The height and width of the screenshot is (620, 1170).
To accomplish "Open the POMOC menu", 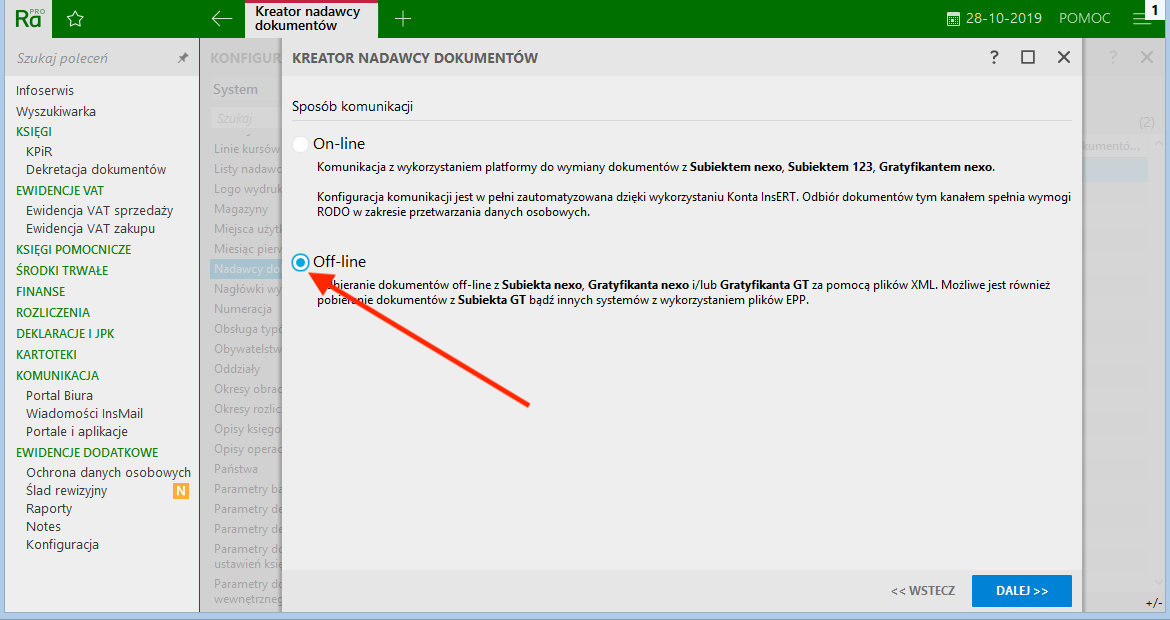I will (x=1084, y=19).
